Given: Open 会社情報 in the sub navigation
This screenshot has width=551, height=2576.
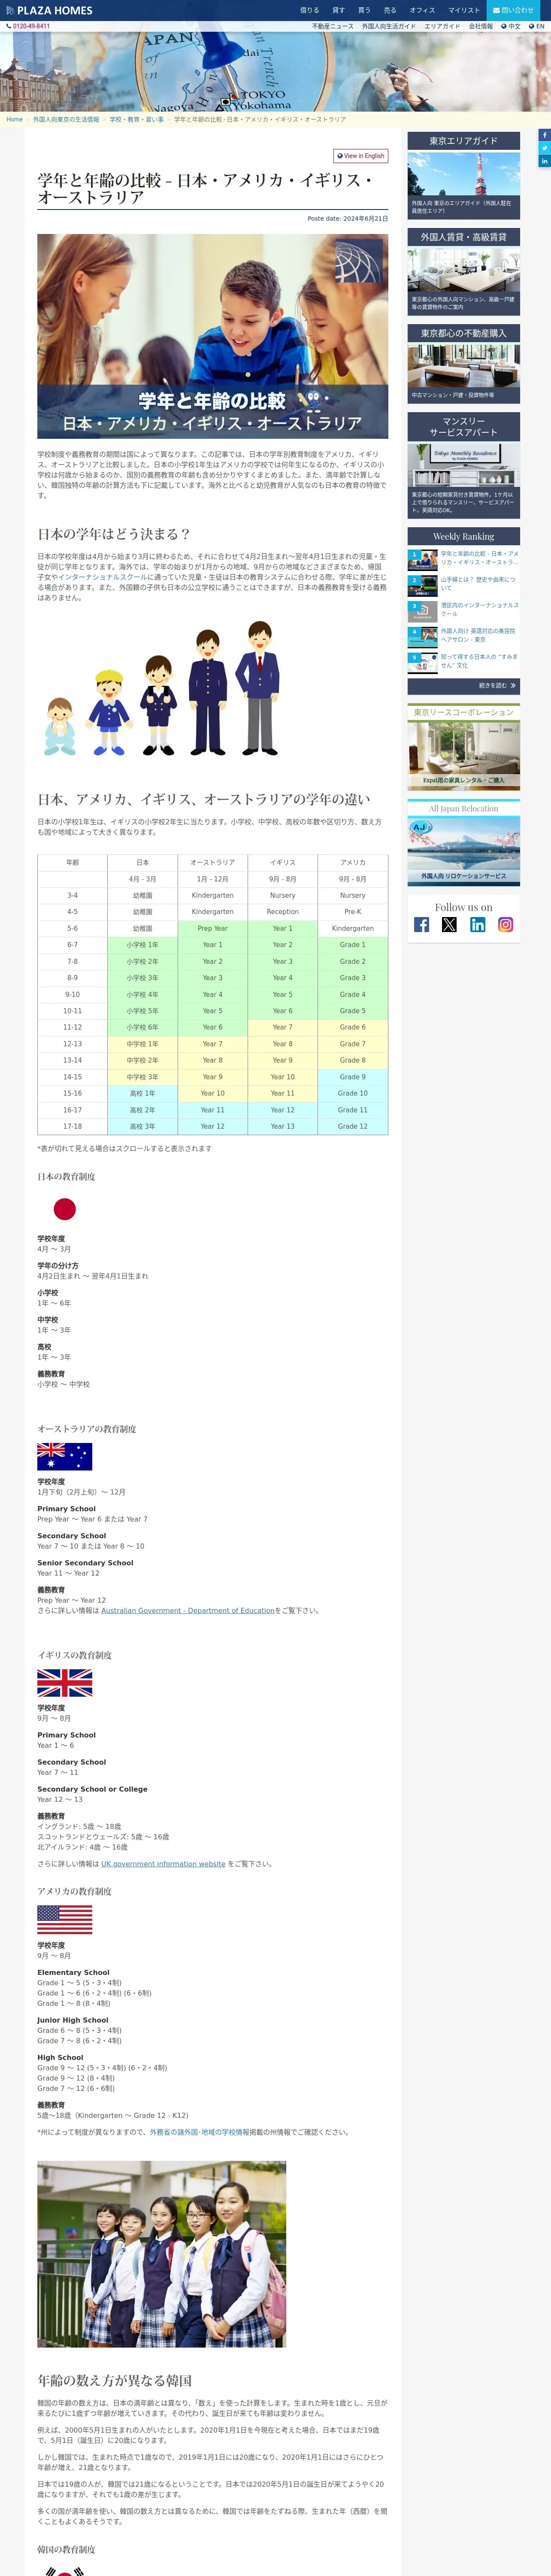Looking at the screenshot, I should (481, 26).
